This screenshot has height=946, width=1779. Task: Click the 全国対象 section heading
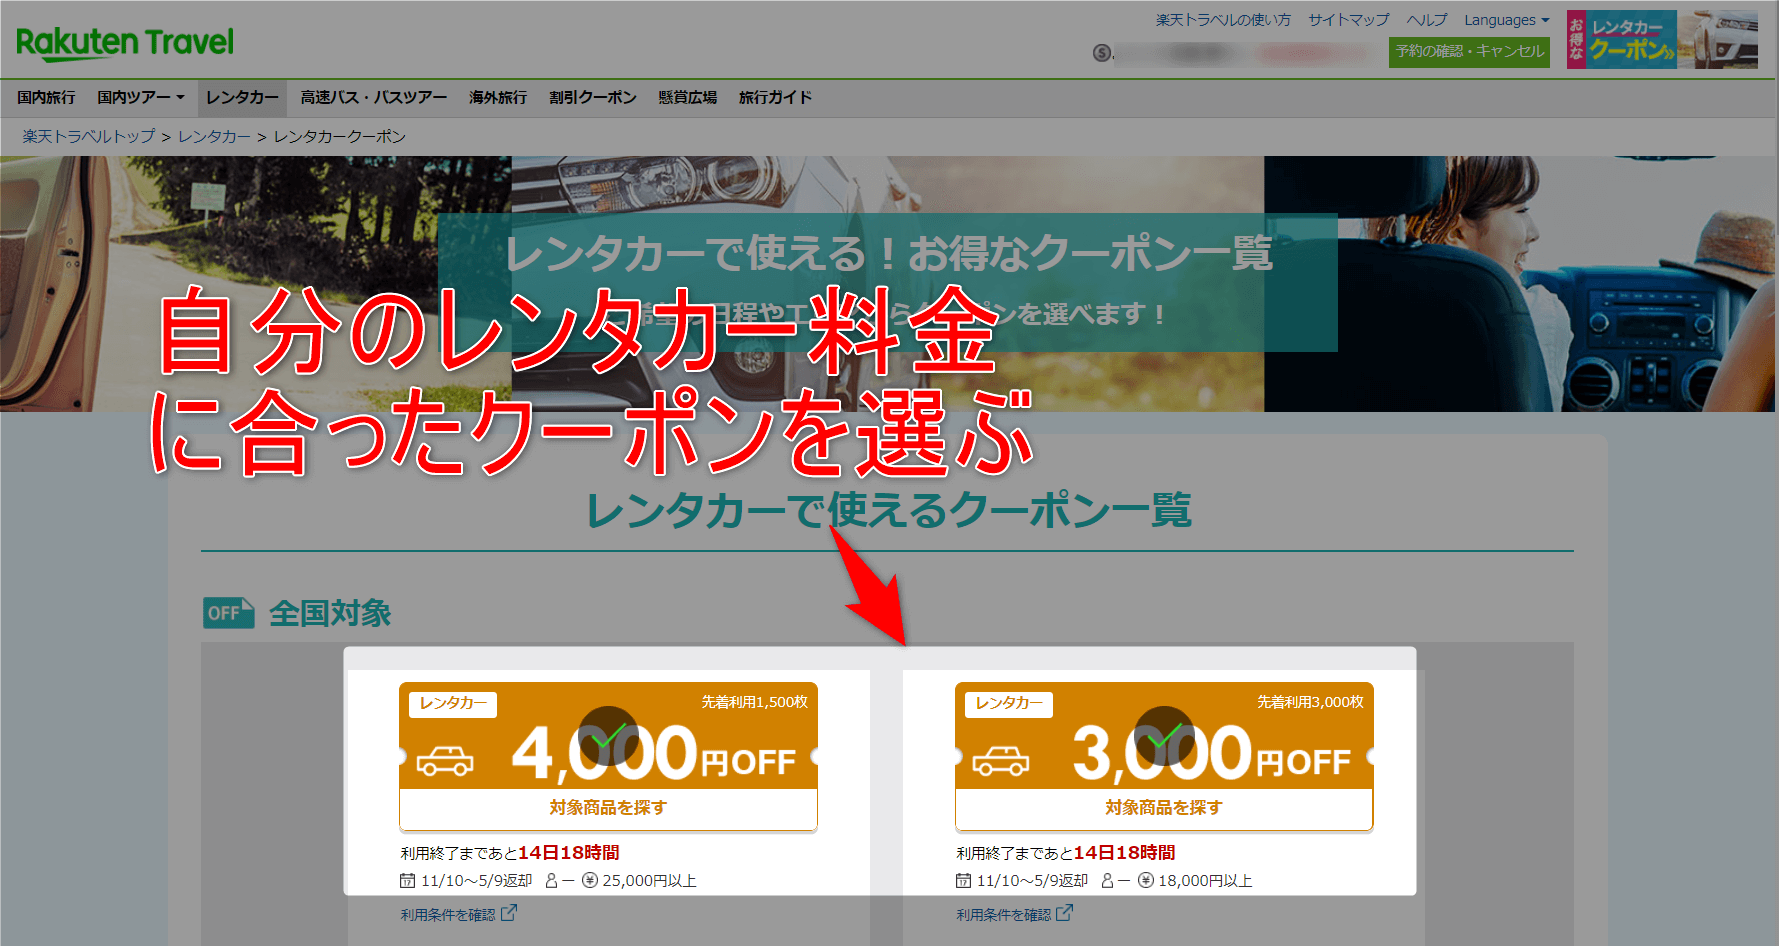[330, 613]
